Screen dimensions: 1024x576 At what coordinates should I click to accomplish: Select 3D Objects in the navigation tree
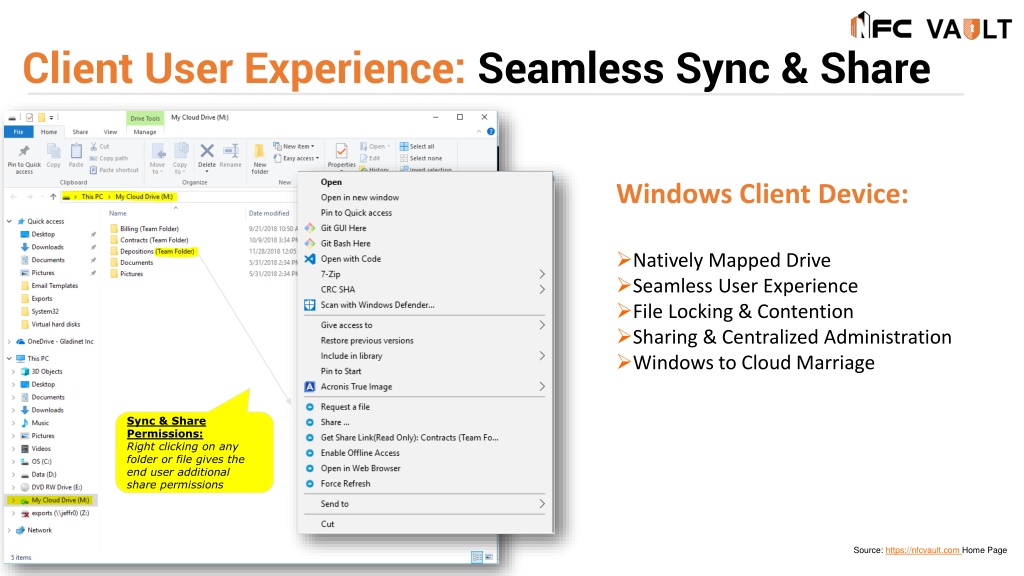click(46, 372)
